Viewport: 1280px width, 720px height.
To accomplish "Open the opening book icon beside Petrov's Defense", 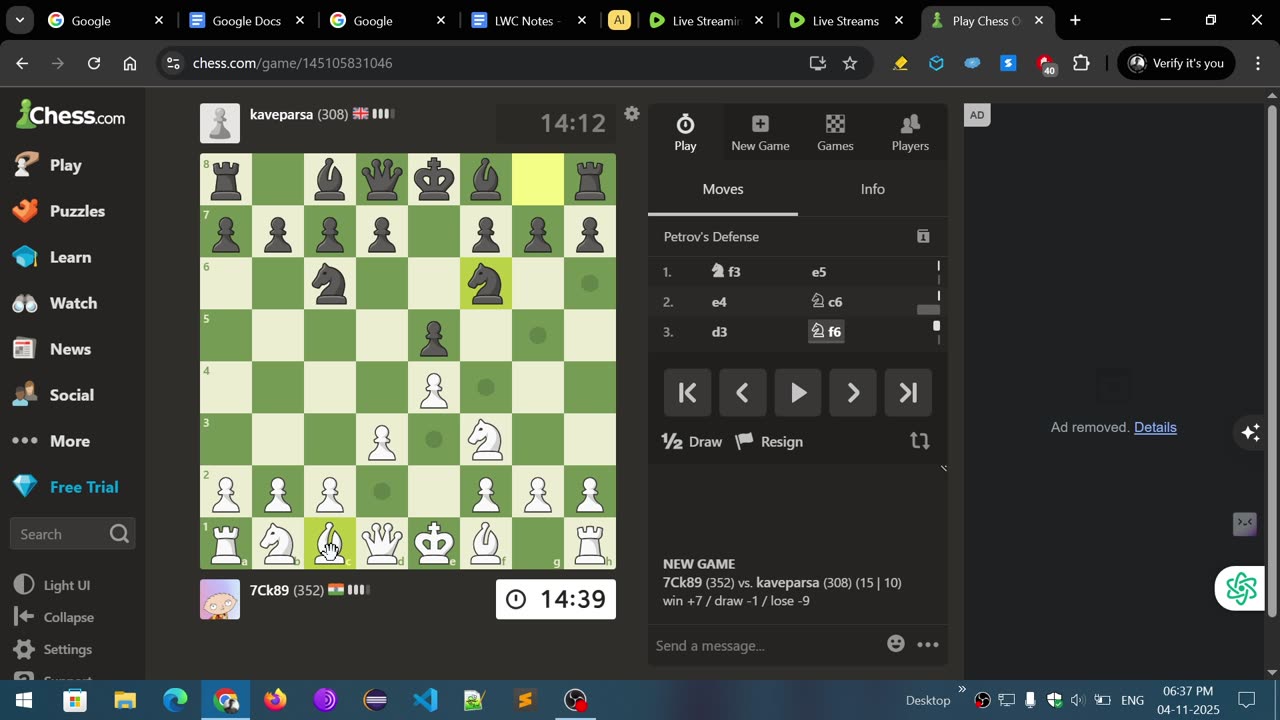I will 923,237.
